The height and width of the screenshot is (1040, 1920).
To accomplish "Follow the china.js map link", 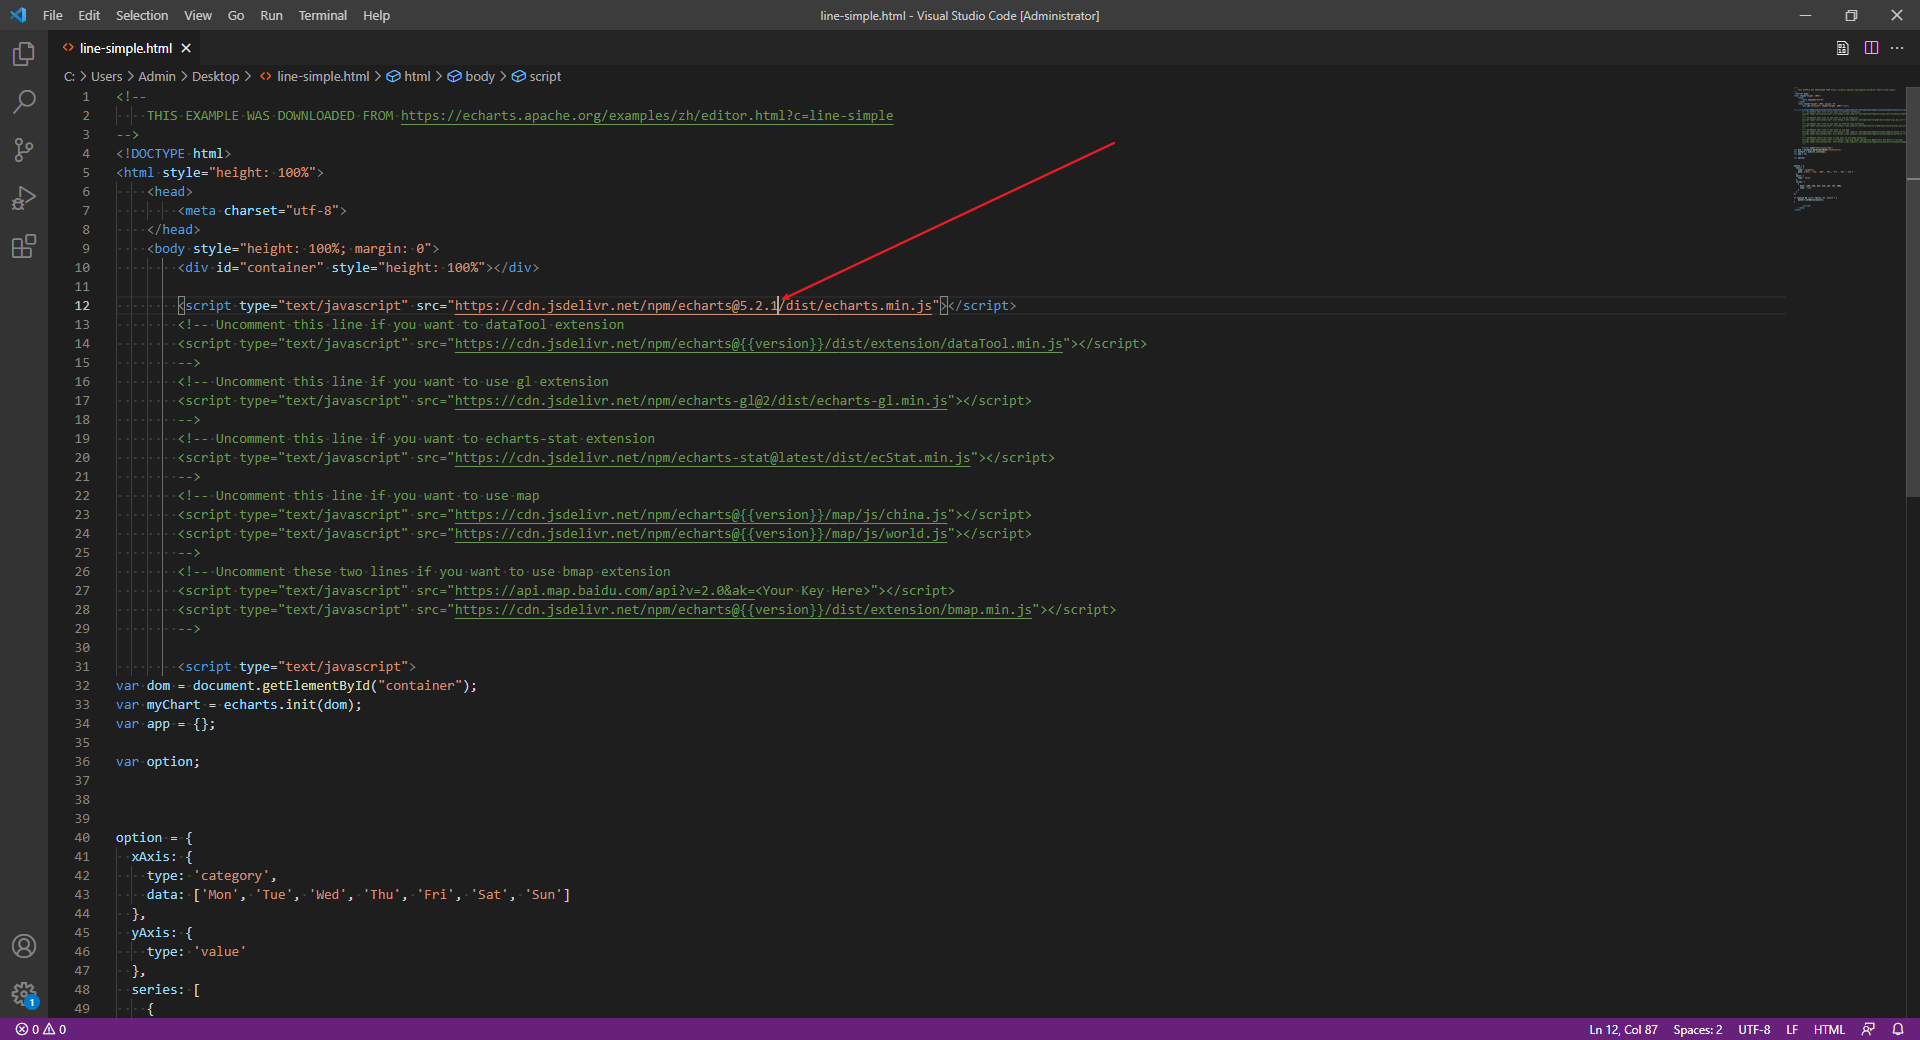I will click(x=701, y=515).
